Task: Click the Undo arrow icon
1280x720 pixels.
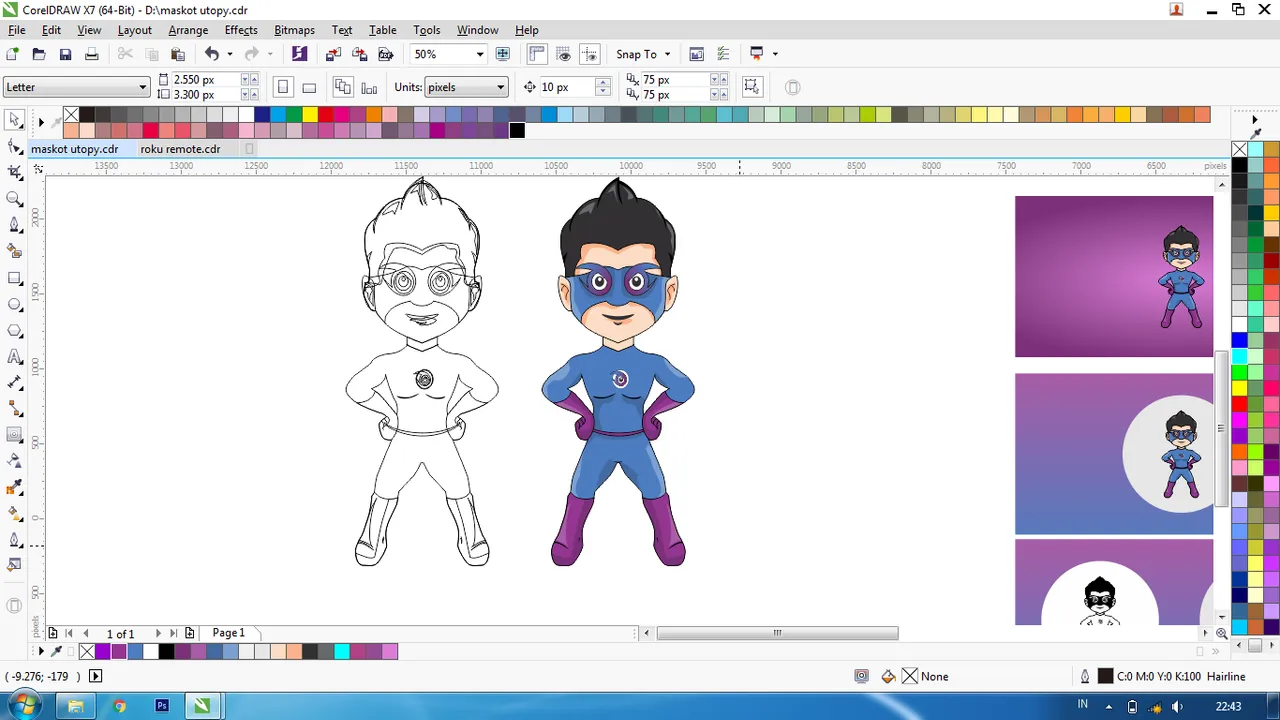Action: (212, 54)
